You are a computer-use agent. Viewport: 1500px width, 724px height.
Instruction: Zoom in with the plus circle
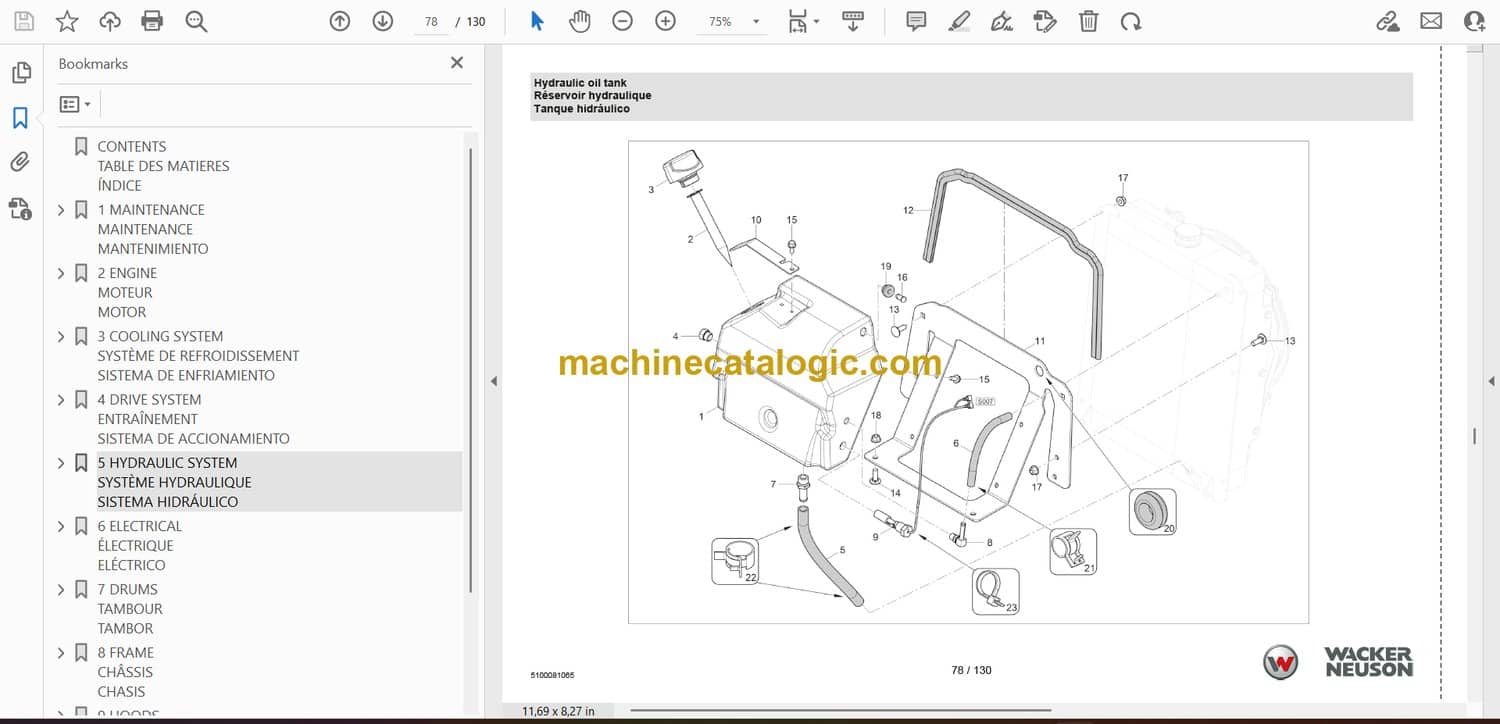pos(665,21)
